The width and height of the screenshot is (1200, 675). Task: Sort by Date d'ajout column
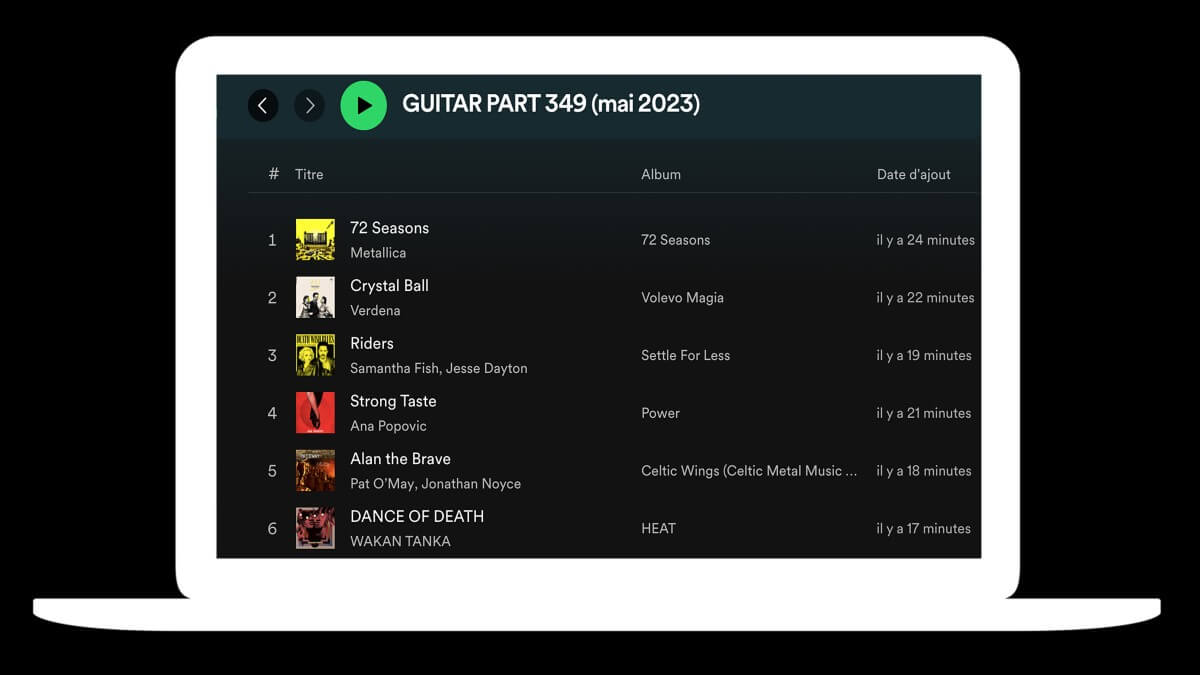(x=914, y=174)
